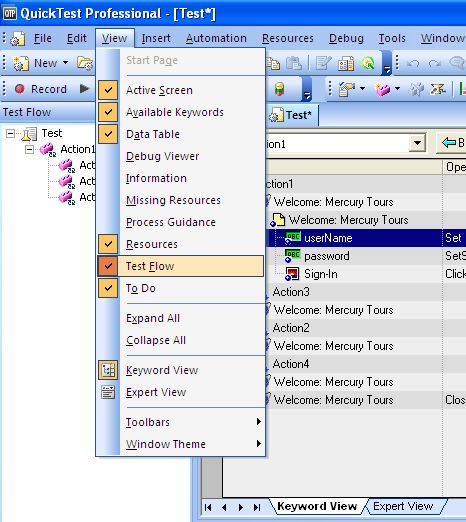This screenshot has height=522, width=466.
Task: Open the Window Theme submenu
Action: [180, 444]
